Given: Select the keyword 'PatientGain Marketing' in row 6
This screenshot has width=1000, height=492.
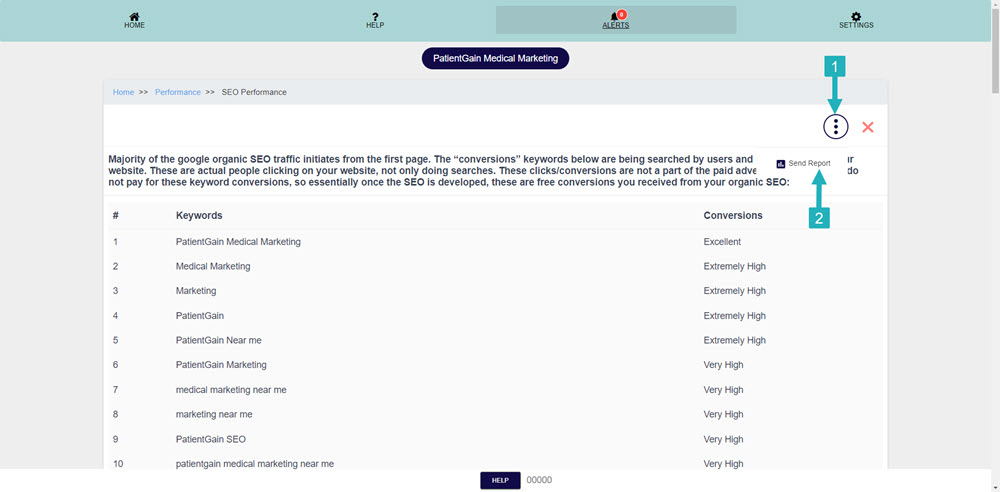Looking at the screenshot, I should 221,365.
